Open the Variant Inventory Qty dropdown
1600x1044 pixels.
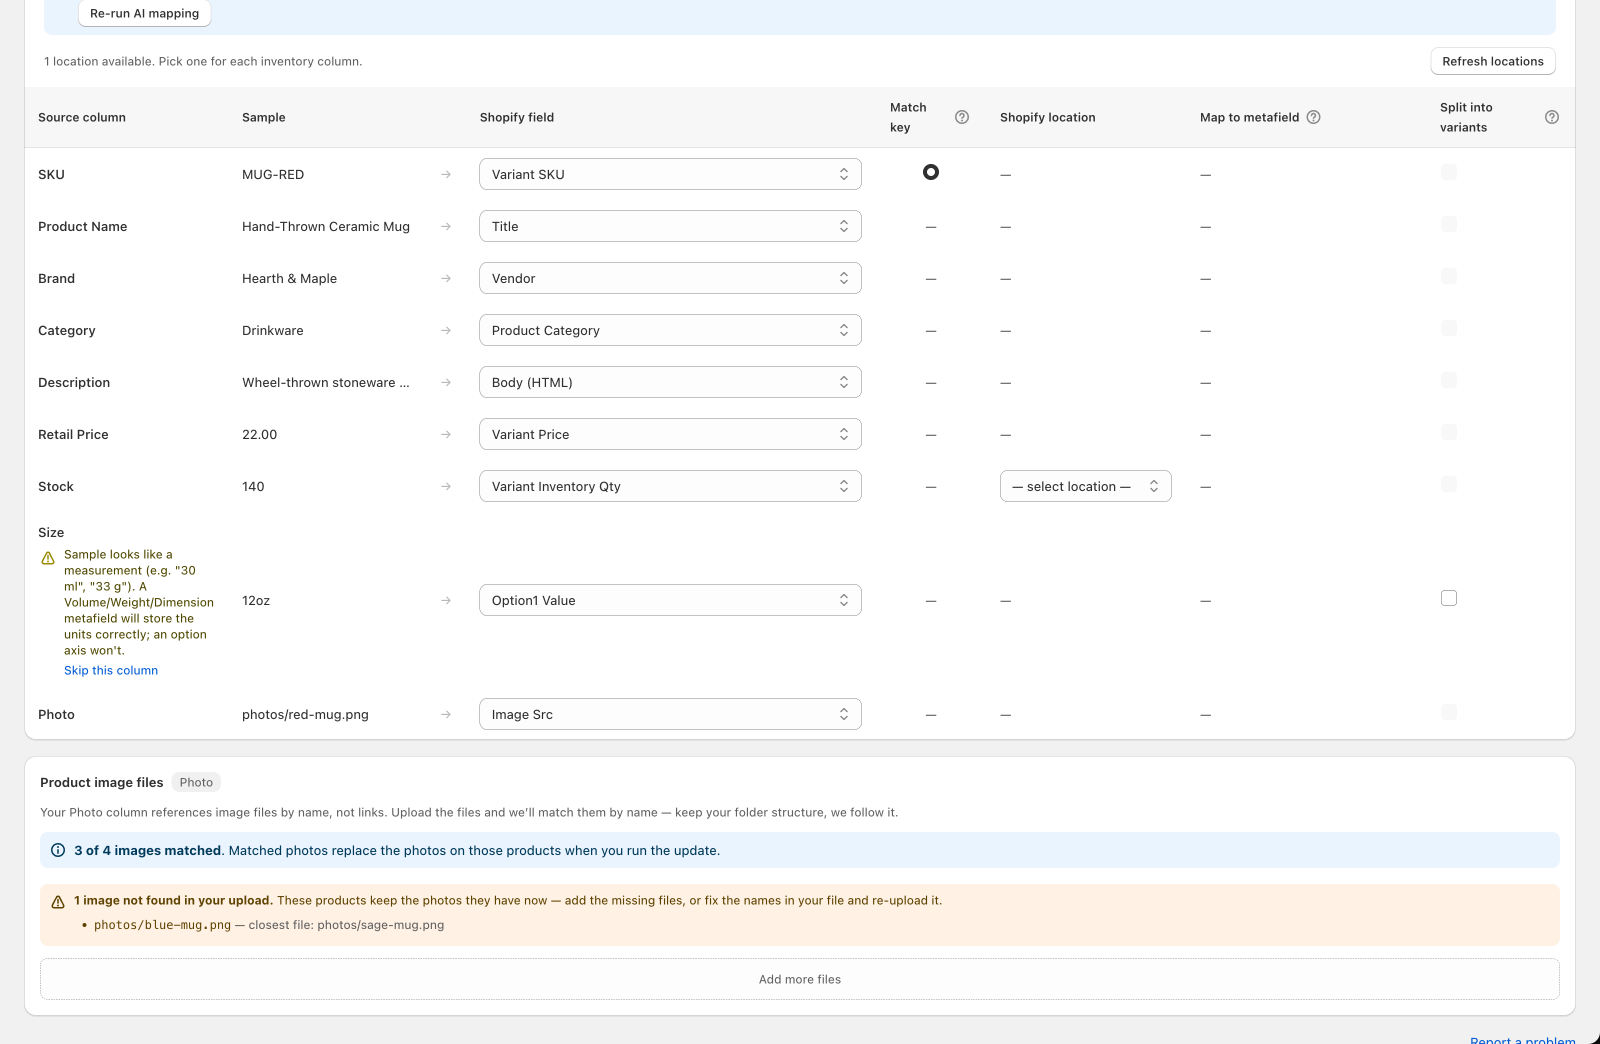(x=670, y=486)
